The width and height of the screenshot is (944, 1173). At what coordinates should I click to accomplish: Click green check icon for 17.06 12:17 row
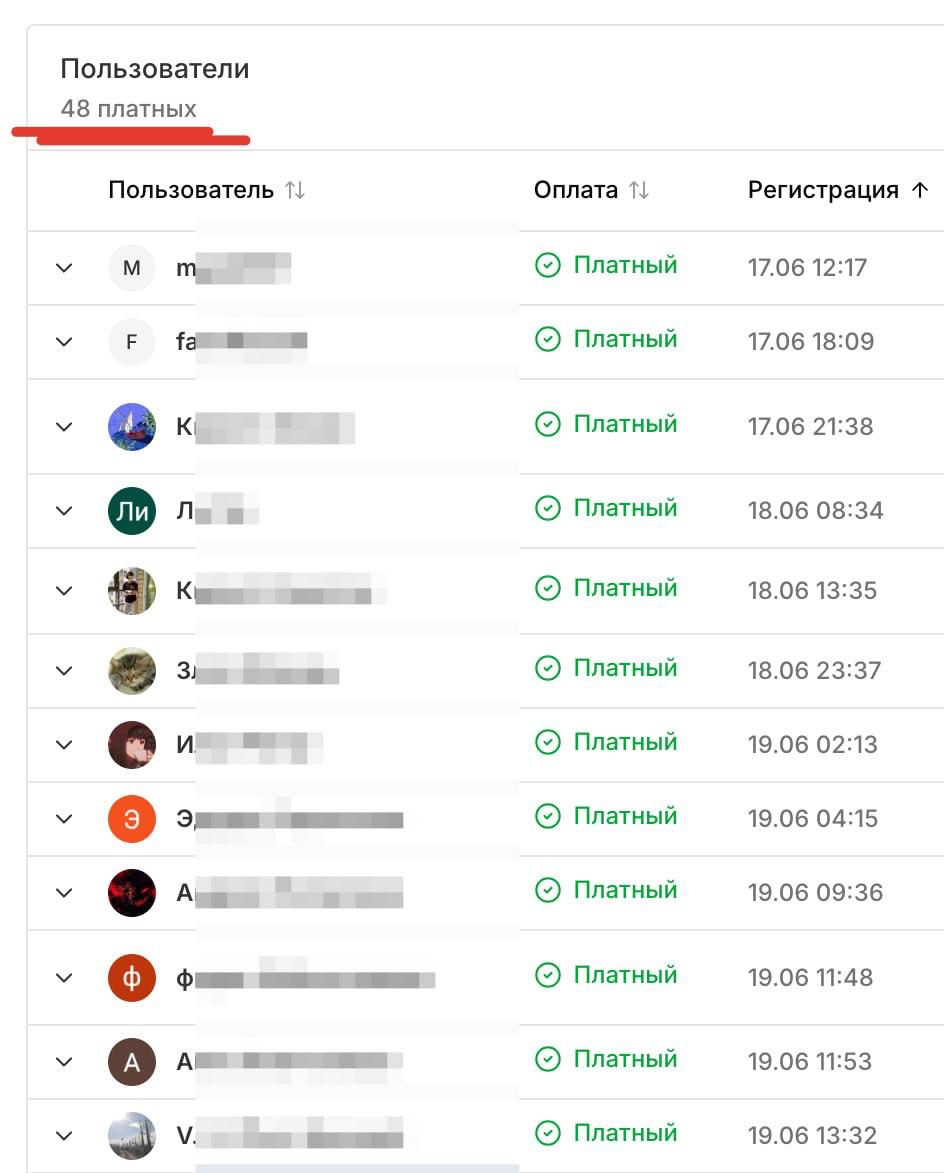[548, 265]
